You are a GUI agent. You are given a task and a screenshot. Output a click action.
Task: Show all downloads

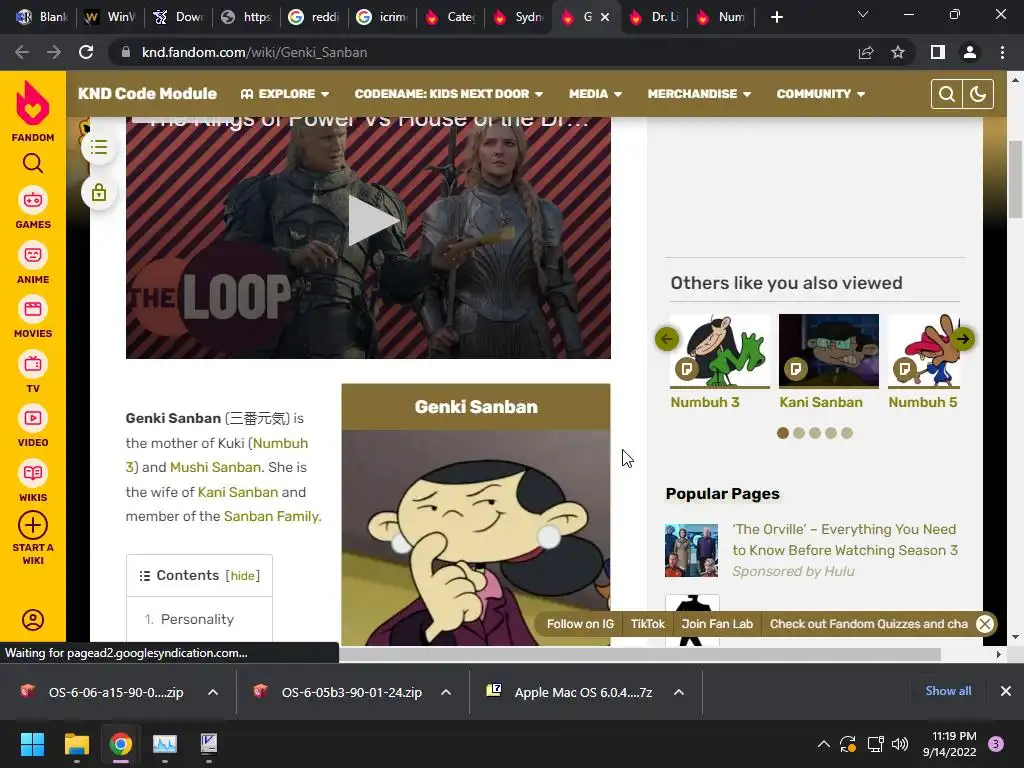pyautogui.click(x=948, y=691)
